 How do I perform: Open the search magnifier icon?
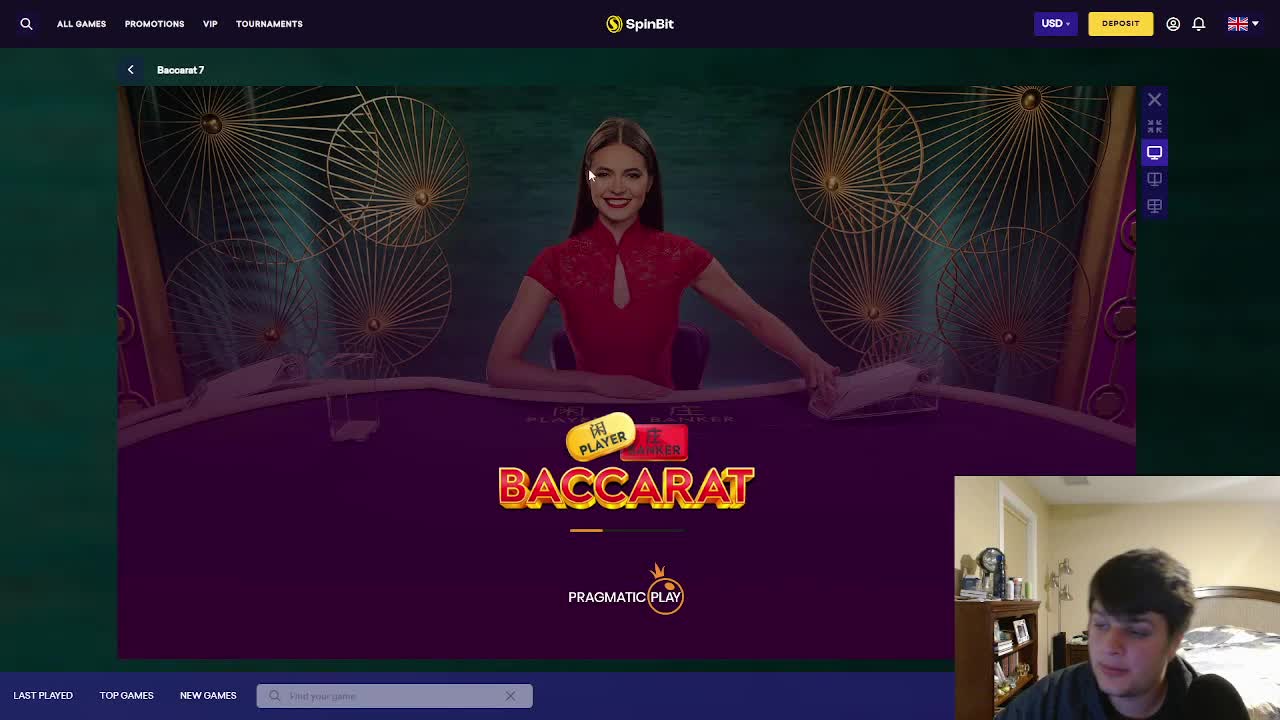[26, 24]
